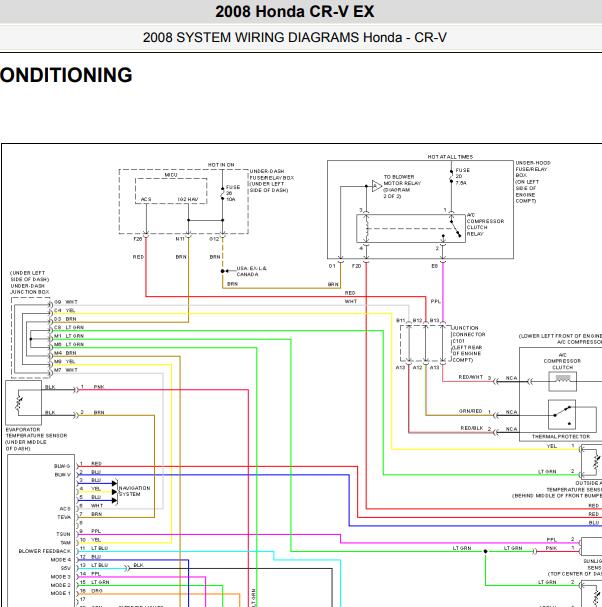
Task: Click the "G9 WHT" junction box terminal
Action: click(x=66, y=302)
